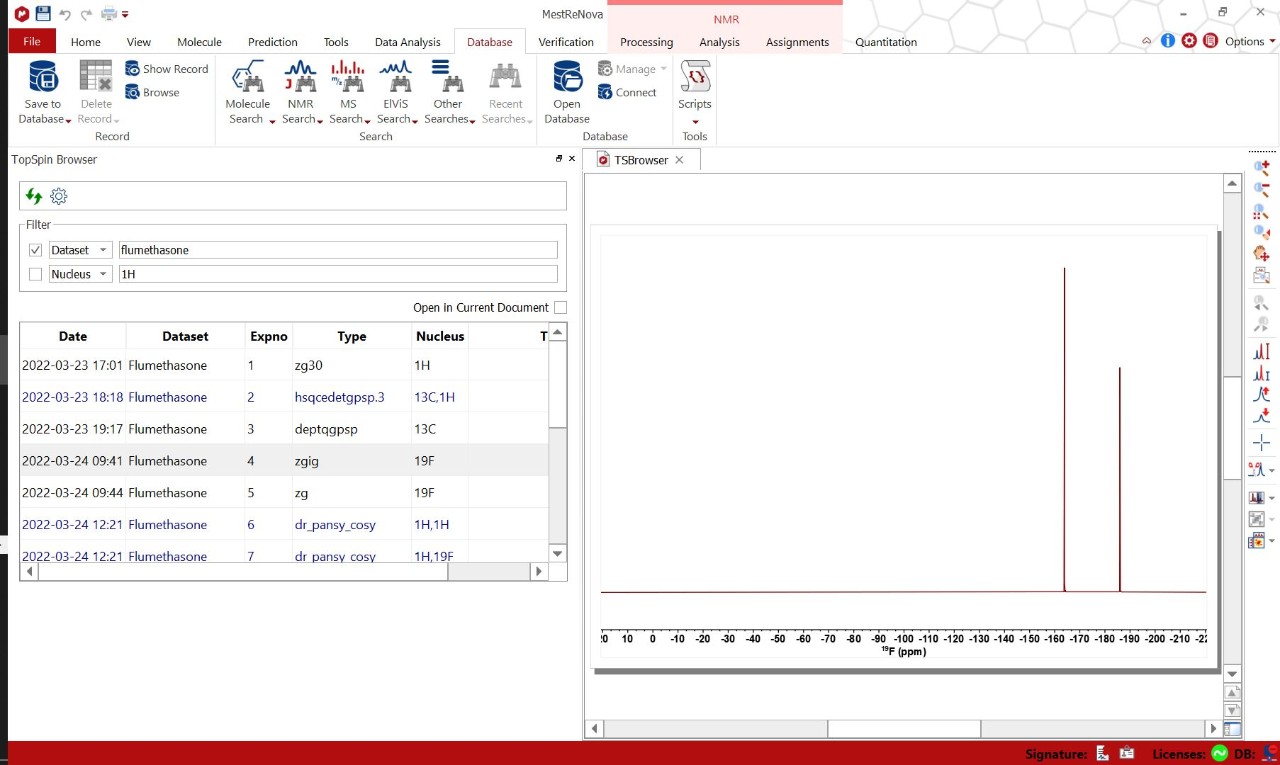Click the Expno column header

pos(269,336)
